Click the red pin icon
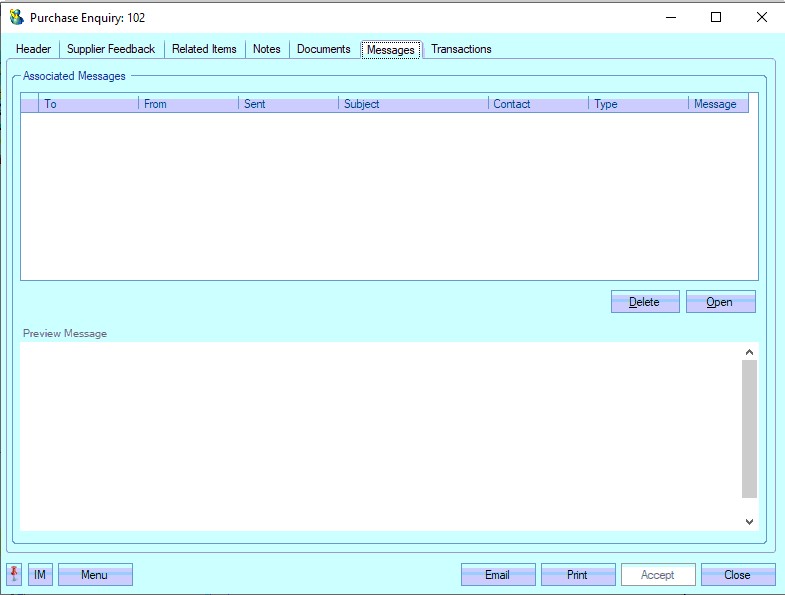Viewport: 785px width, 595px height. click(14, 575)
